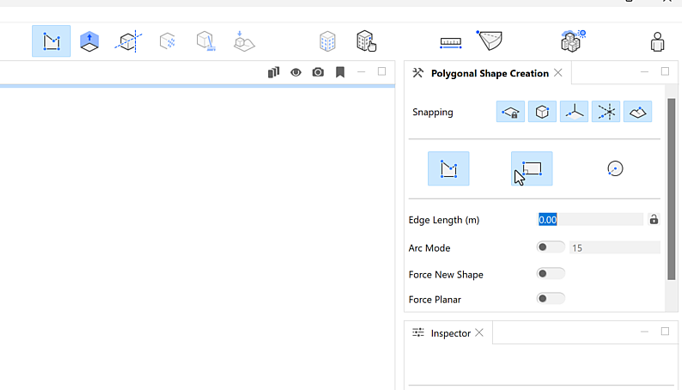Maximize the Polygonal Shape Creation panel
682x390 pixels.
click(665, 71)
